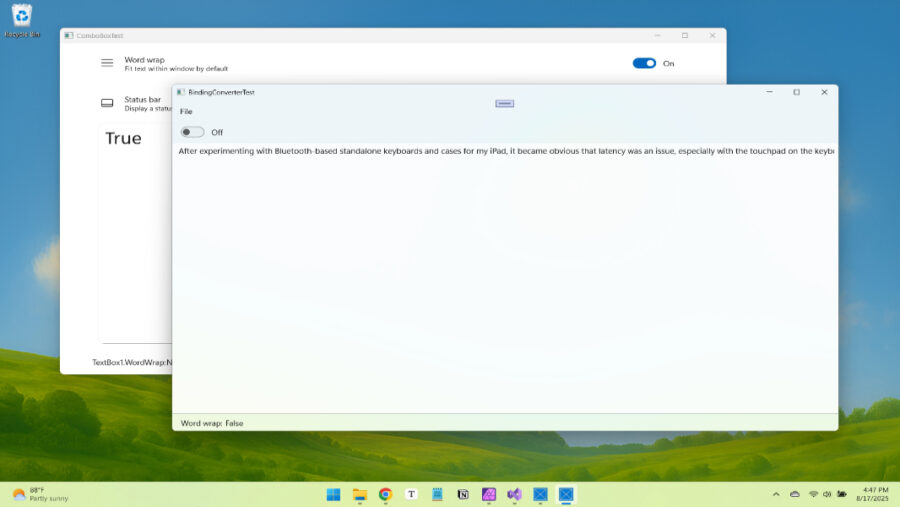Screen dimensions: 900x507
Task: Minimize the ComboBoxTest window
Action: [x=658, y=36]
